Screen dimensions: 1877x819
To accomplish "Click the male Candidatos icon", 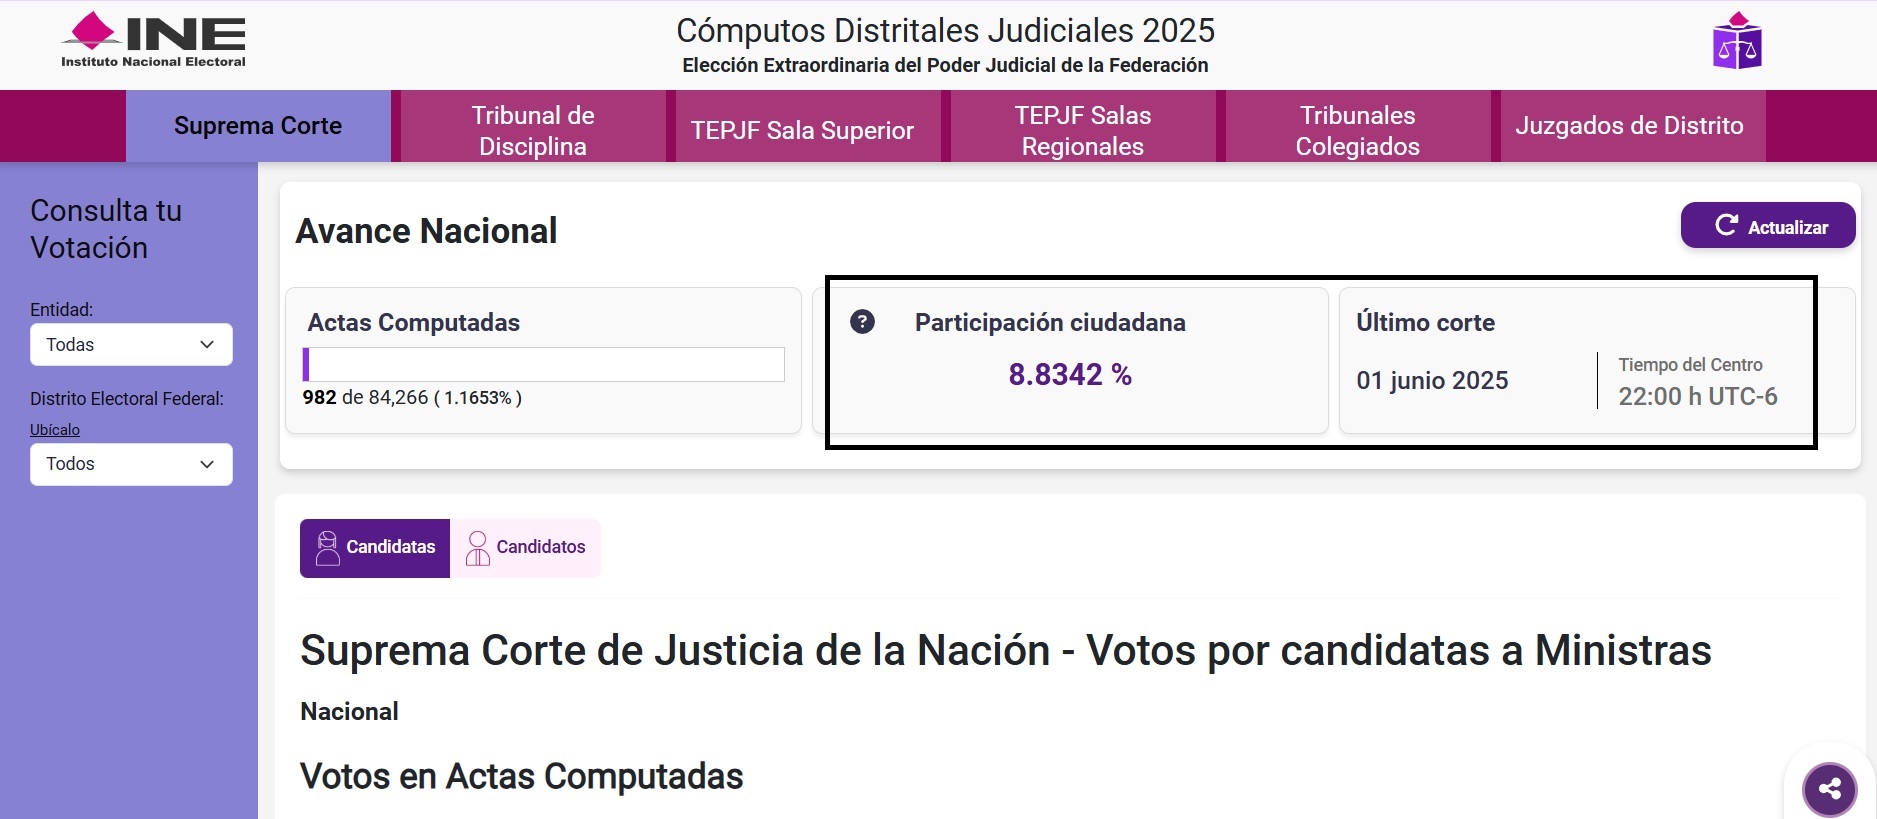I will pyautogui.click(x=478, y=548).
